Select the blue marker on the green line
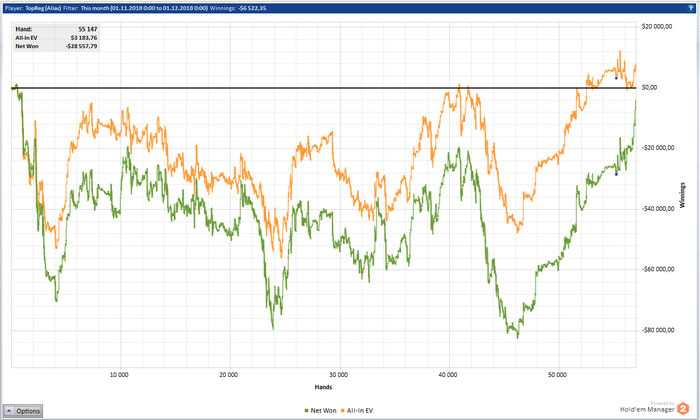The height and width of the screenshot is (420, 700). pos(616,174)
